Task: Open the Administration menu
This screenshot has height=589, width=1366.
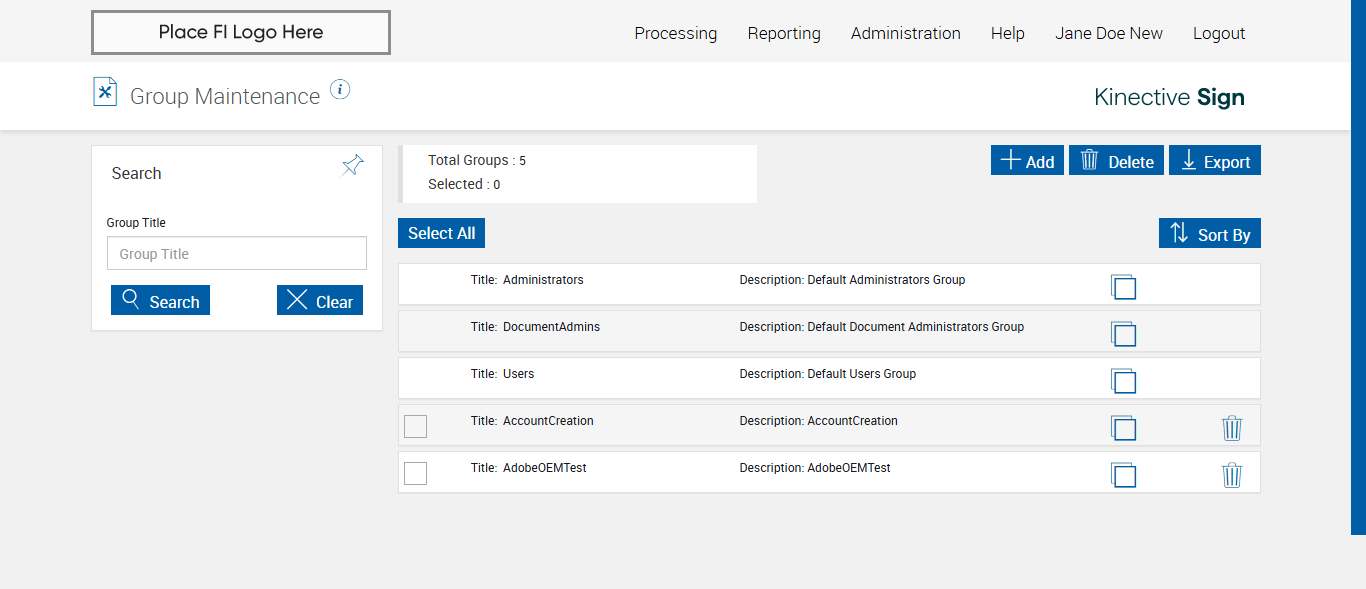Action: 905,33
